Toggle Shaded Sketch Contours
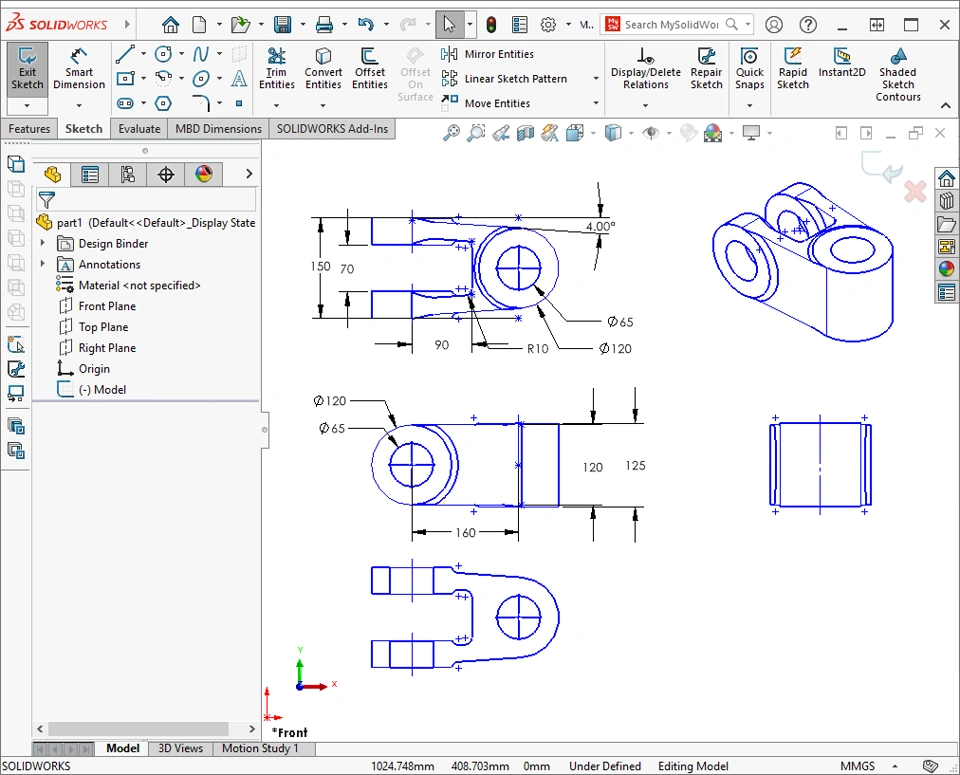960x775 pixels. (x=897, y=74)
